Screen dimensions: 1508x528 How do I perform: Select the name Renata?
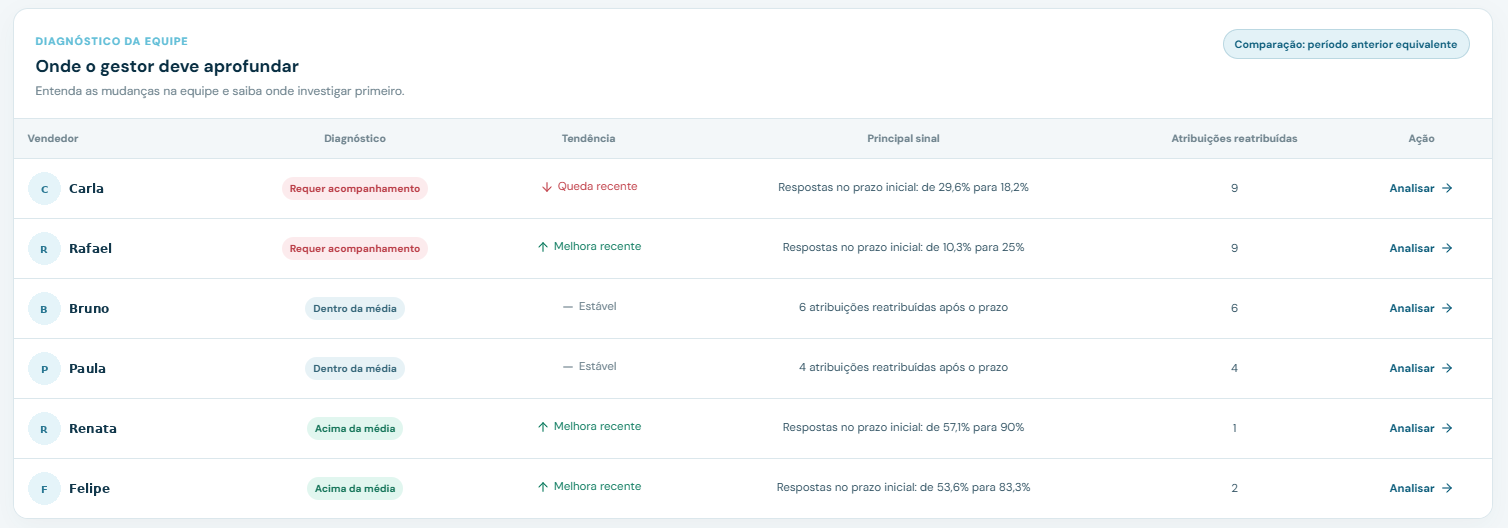93,429
